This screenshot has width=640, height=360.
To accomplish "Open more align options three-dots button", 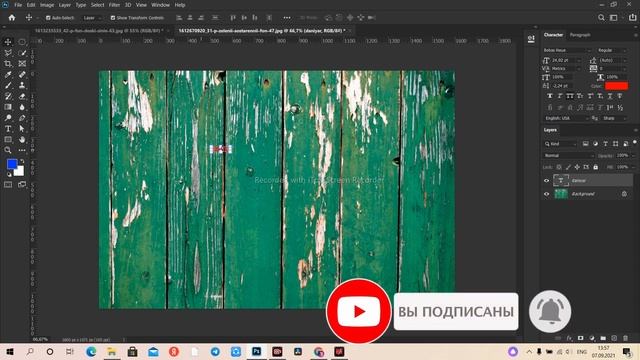I will click(287, 18).
